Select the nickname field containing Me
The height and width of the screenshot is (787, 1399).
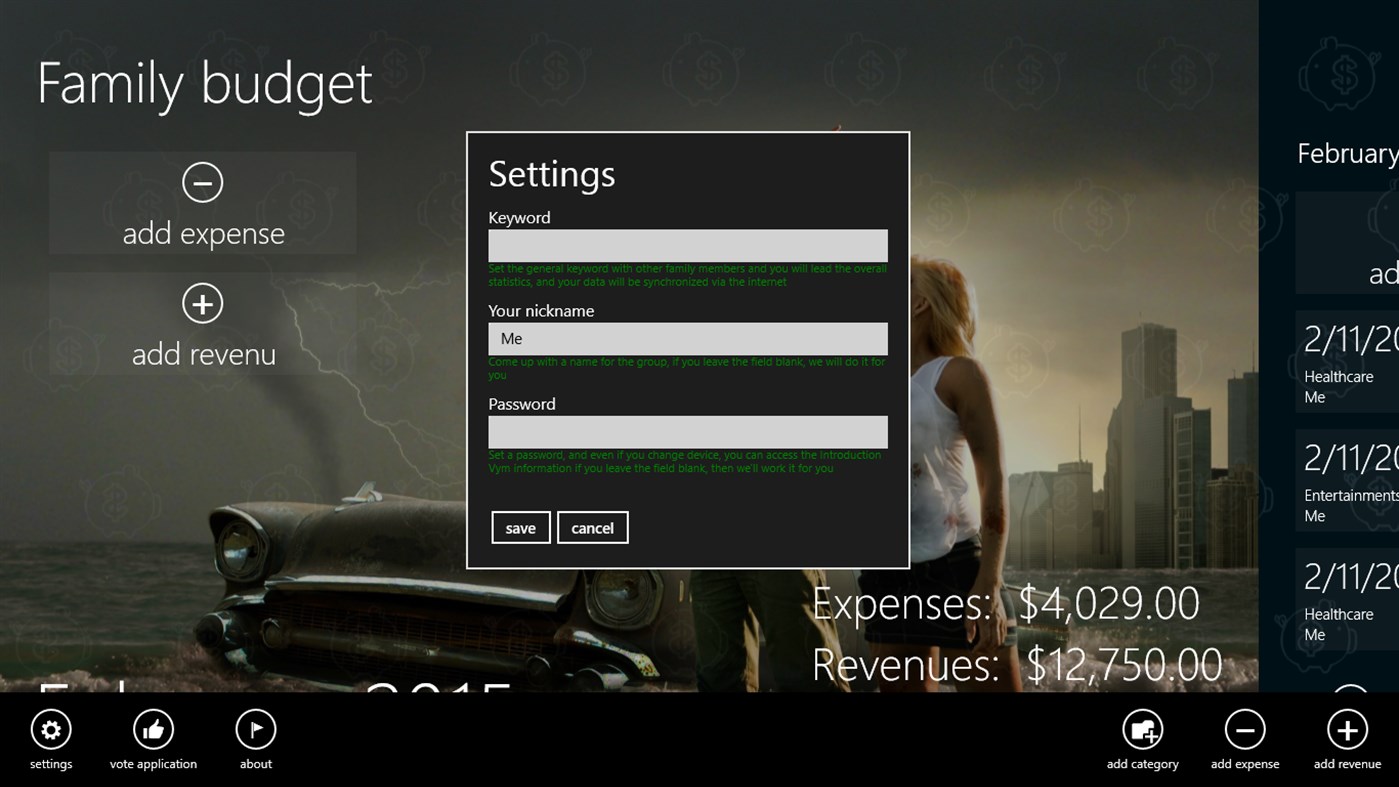click(x=687, y=338)
